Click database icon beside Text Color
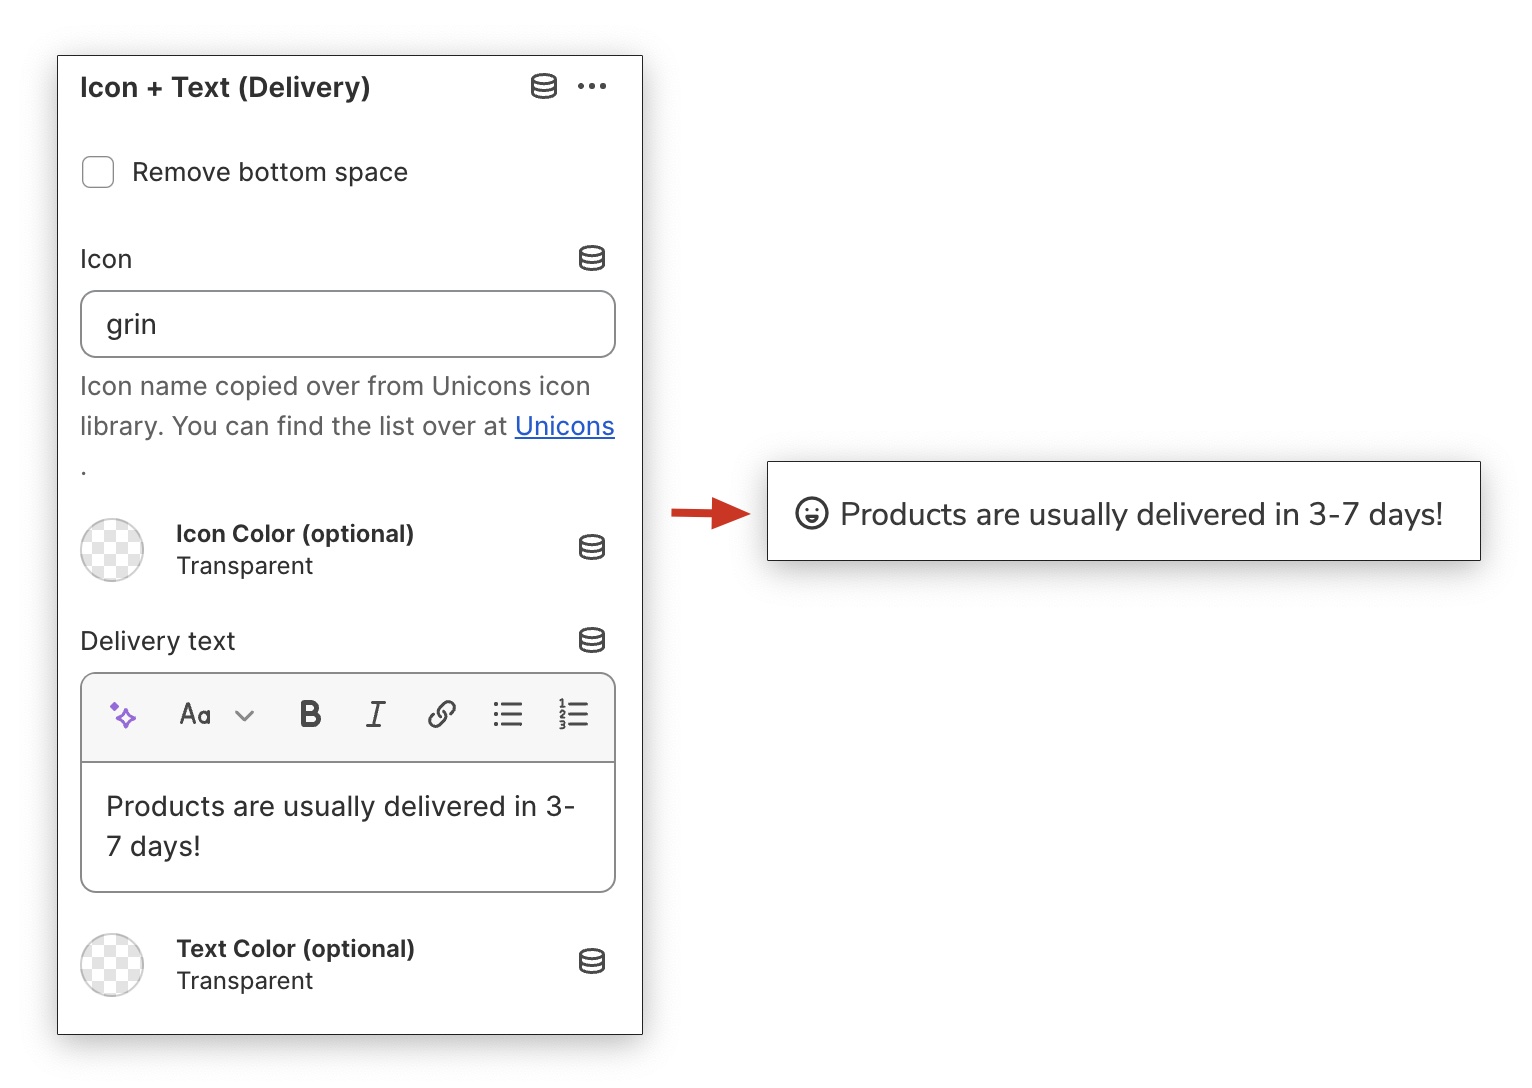1532x1088 pixels. pos(592,962)
